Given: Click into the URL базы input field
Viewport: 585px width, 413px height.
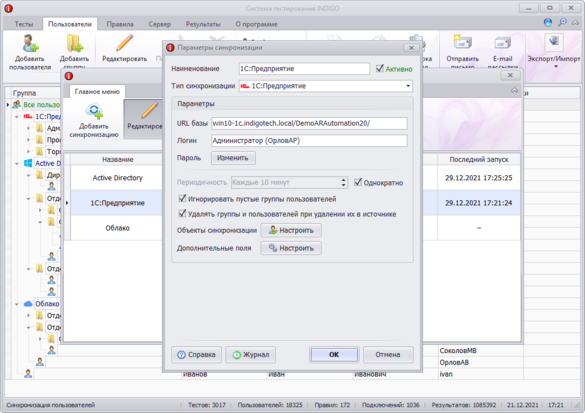Looking at the screenshot, I should pos(309,123).
